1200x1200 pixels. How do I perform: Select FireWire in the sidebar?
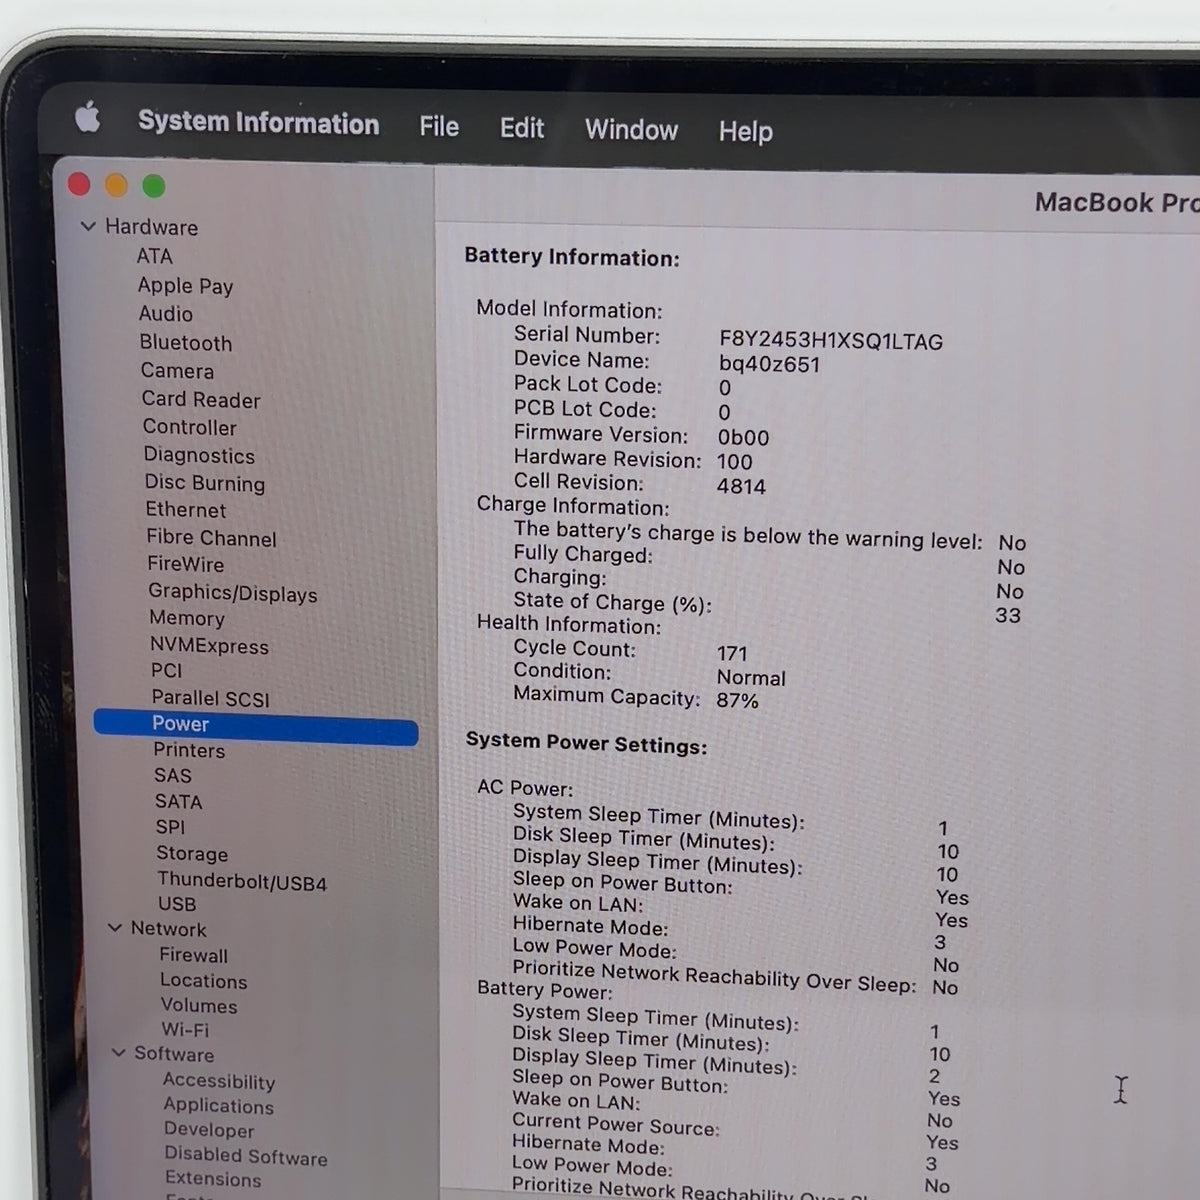(x=185, y=564)
